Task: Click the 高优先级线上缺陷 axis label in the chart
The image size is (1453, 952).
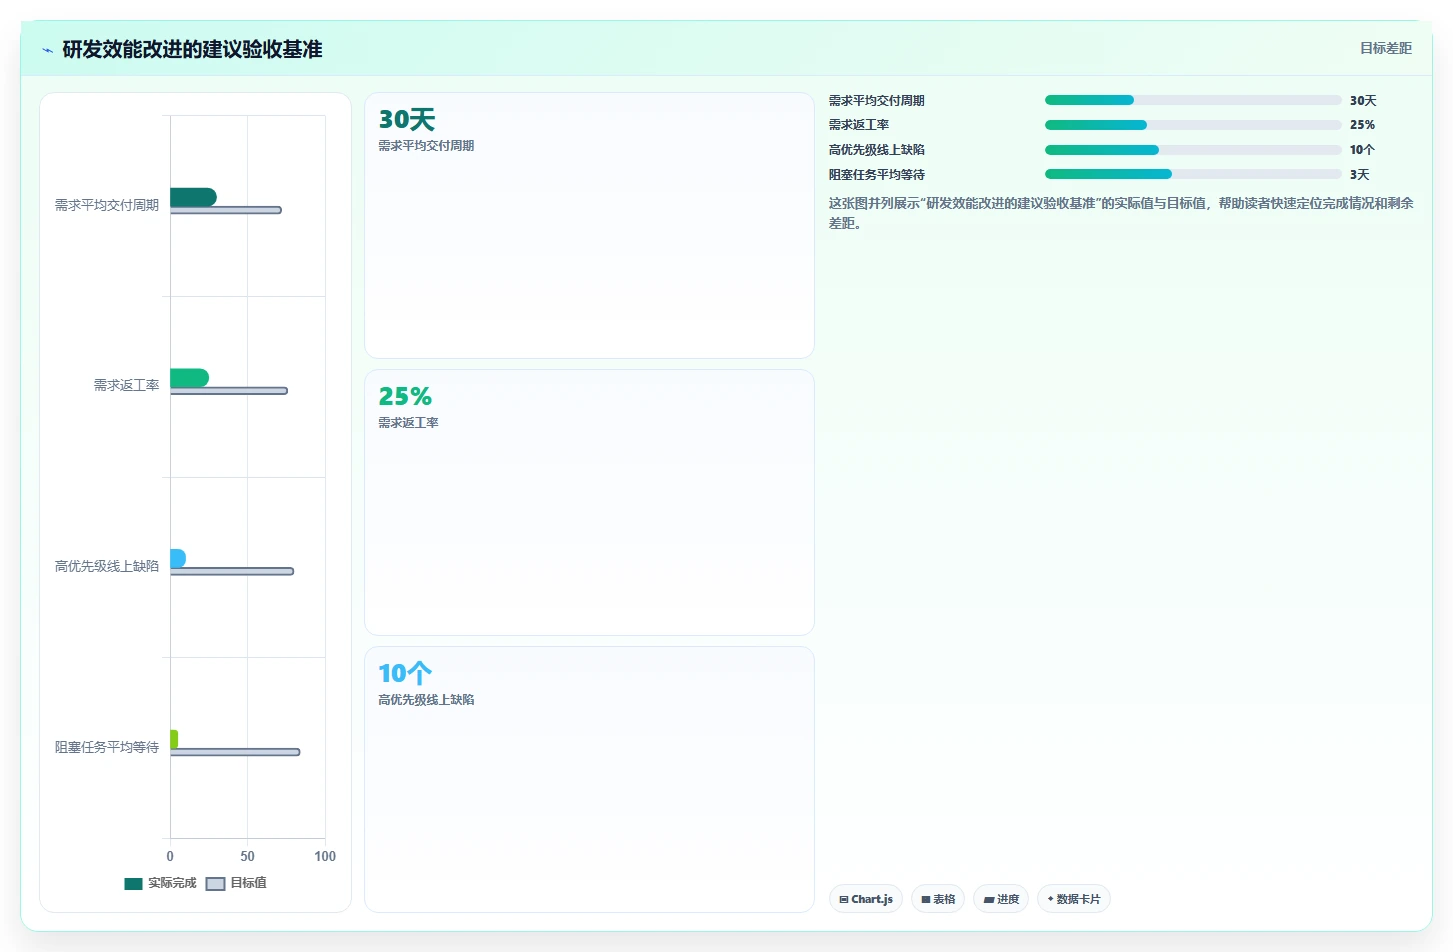Action: [x=107, y=566]
